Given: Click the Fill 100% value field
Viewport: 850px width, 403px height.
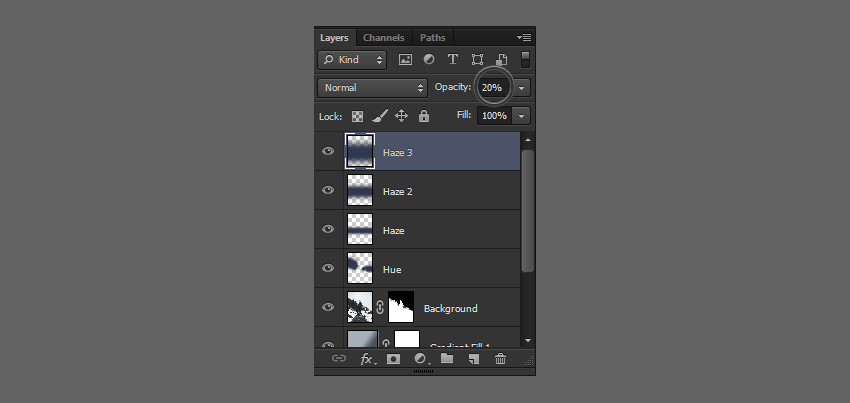Looking at the screenshot, I should [x=494, y=116].
